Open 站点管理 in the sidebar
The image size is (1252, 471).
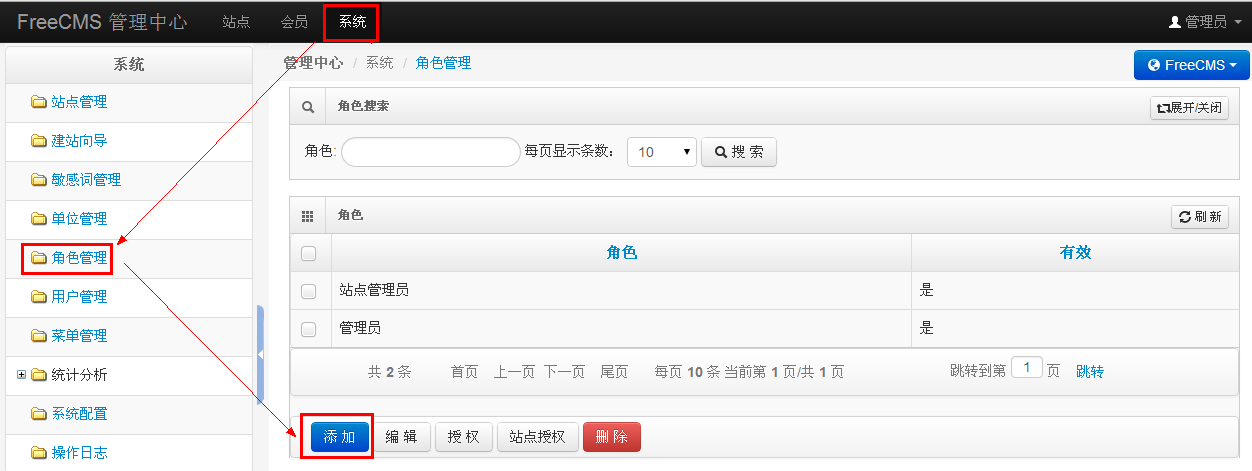click(79, 102)
